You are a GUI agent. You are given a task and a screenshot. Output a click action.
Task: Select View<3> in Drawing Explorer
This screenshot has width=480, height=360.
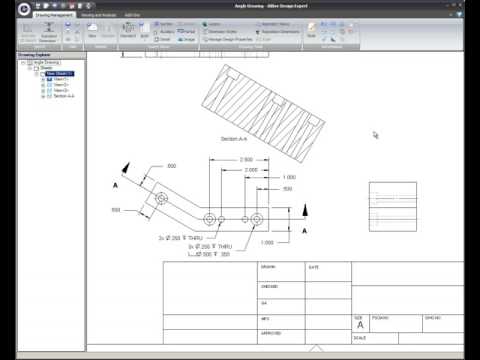[x=61, y=90]
